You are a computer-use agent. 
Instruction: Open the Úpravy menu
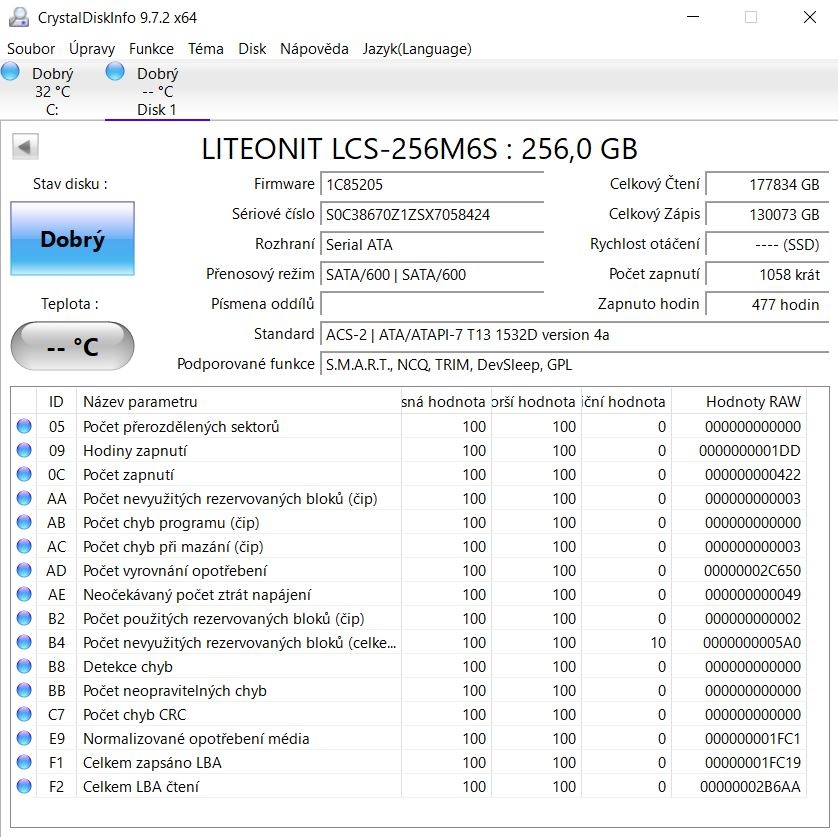point(92,49)
